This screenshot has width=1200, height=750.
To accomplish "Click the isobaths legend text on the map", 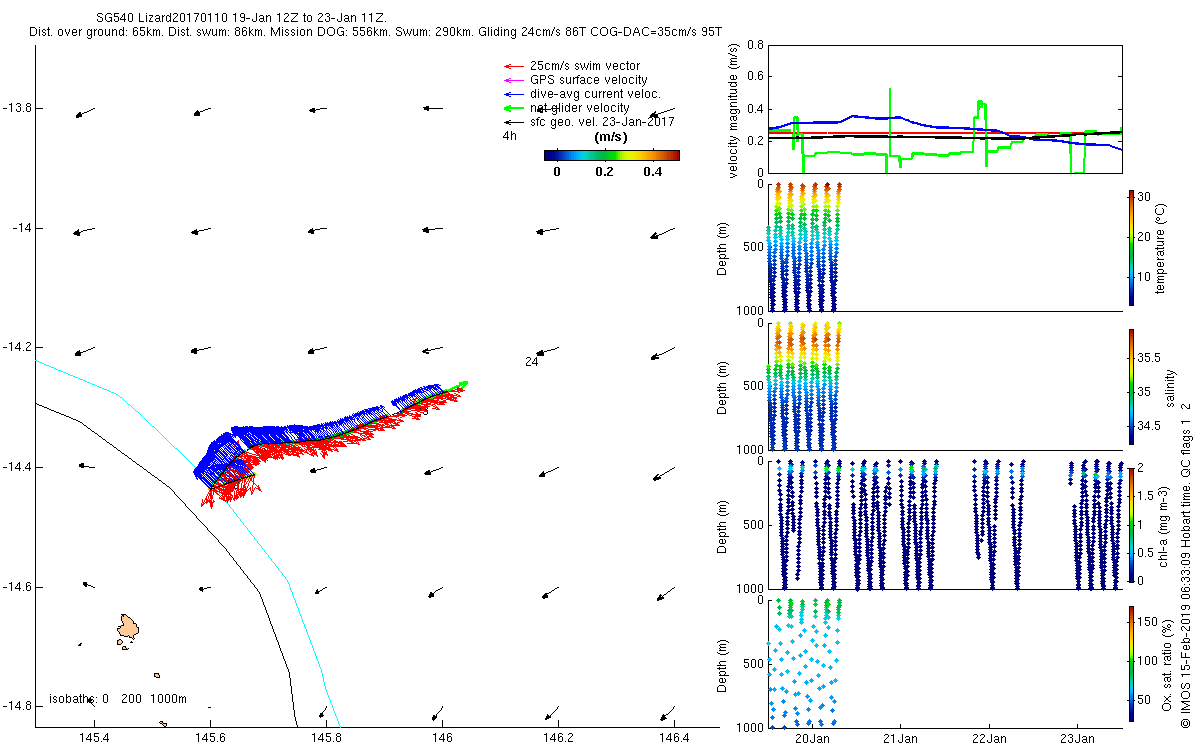I will (118, 699).
